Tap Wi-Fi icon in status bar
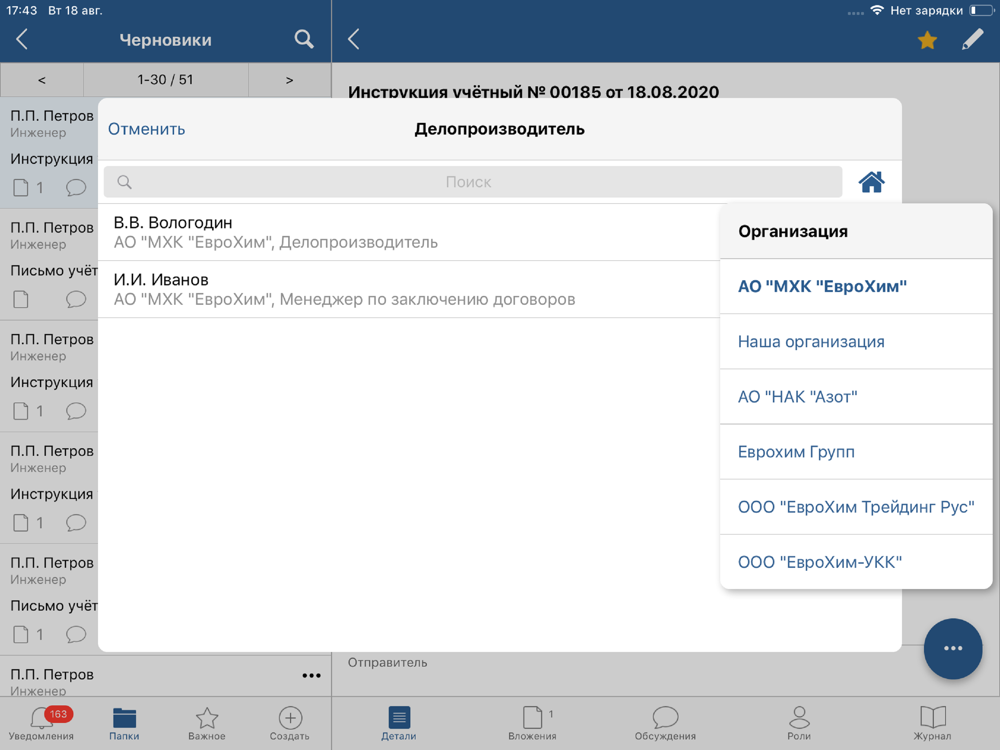The height and width of the screenshot is (750, 1000). click(x=877, y=10)
